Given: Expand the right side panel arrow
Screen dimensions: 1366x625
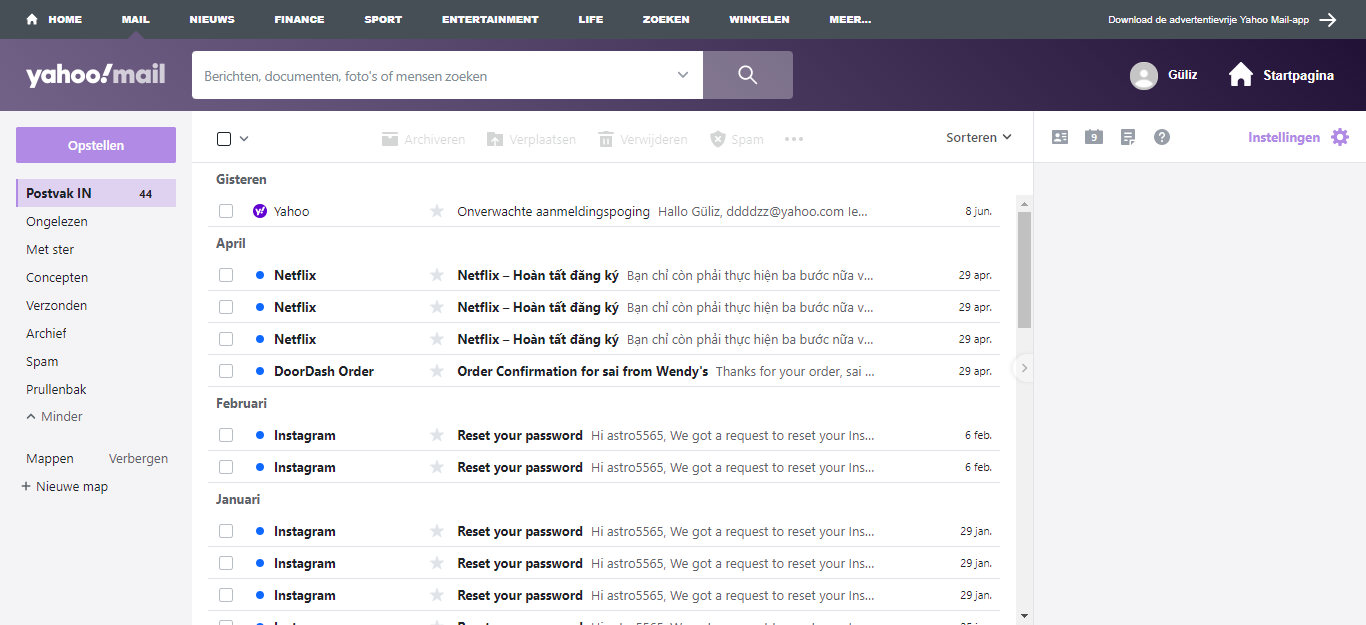Looking at the screenshot, I should pyautogui.click(x=1024, y=368).
